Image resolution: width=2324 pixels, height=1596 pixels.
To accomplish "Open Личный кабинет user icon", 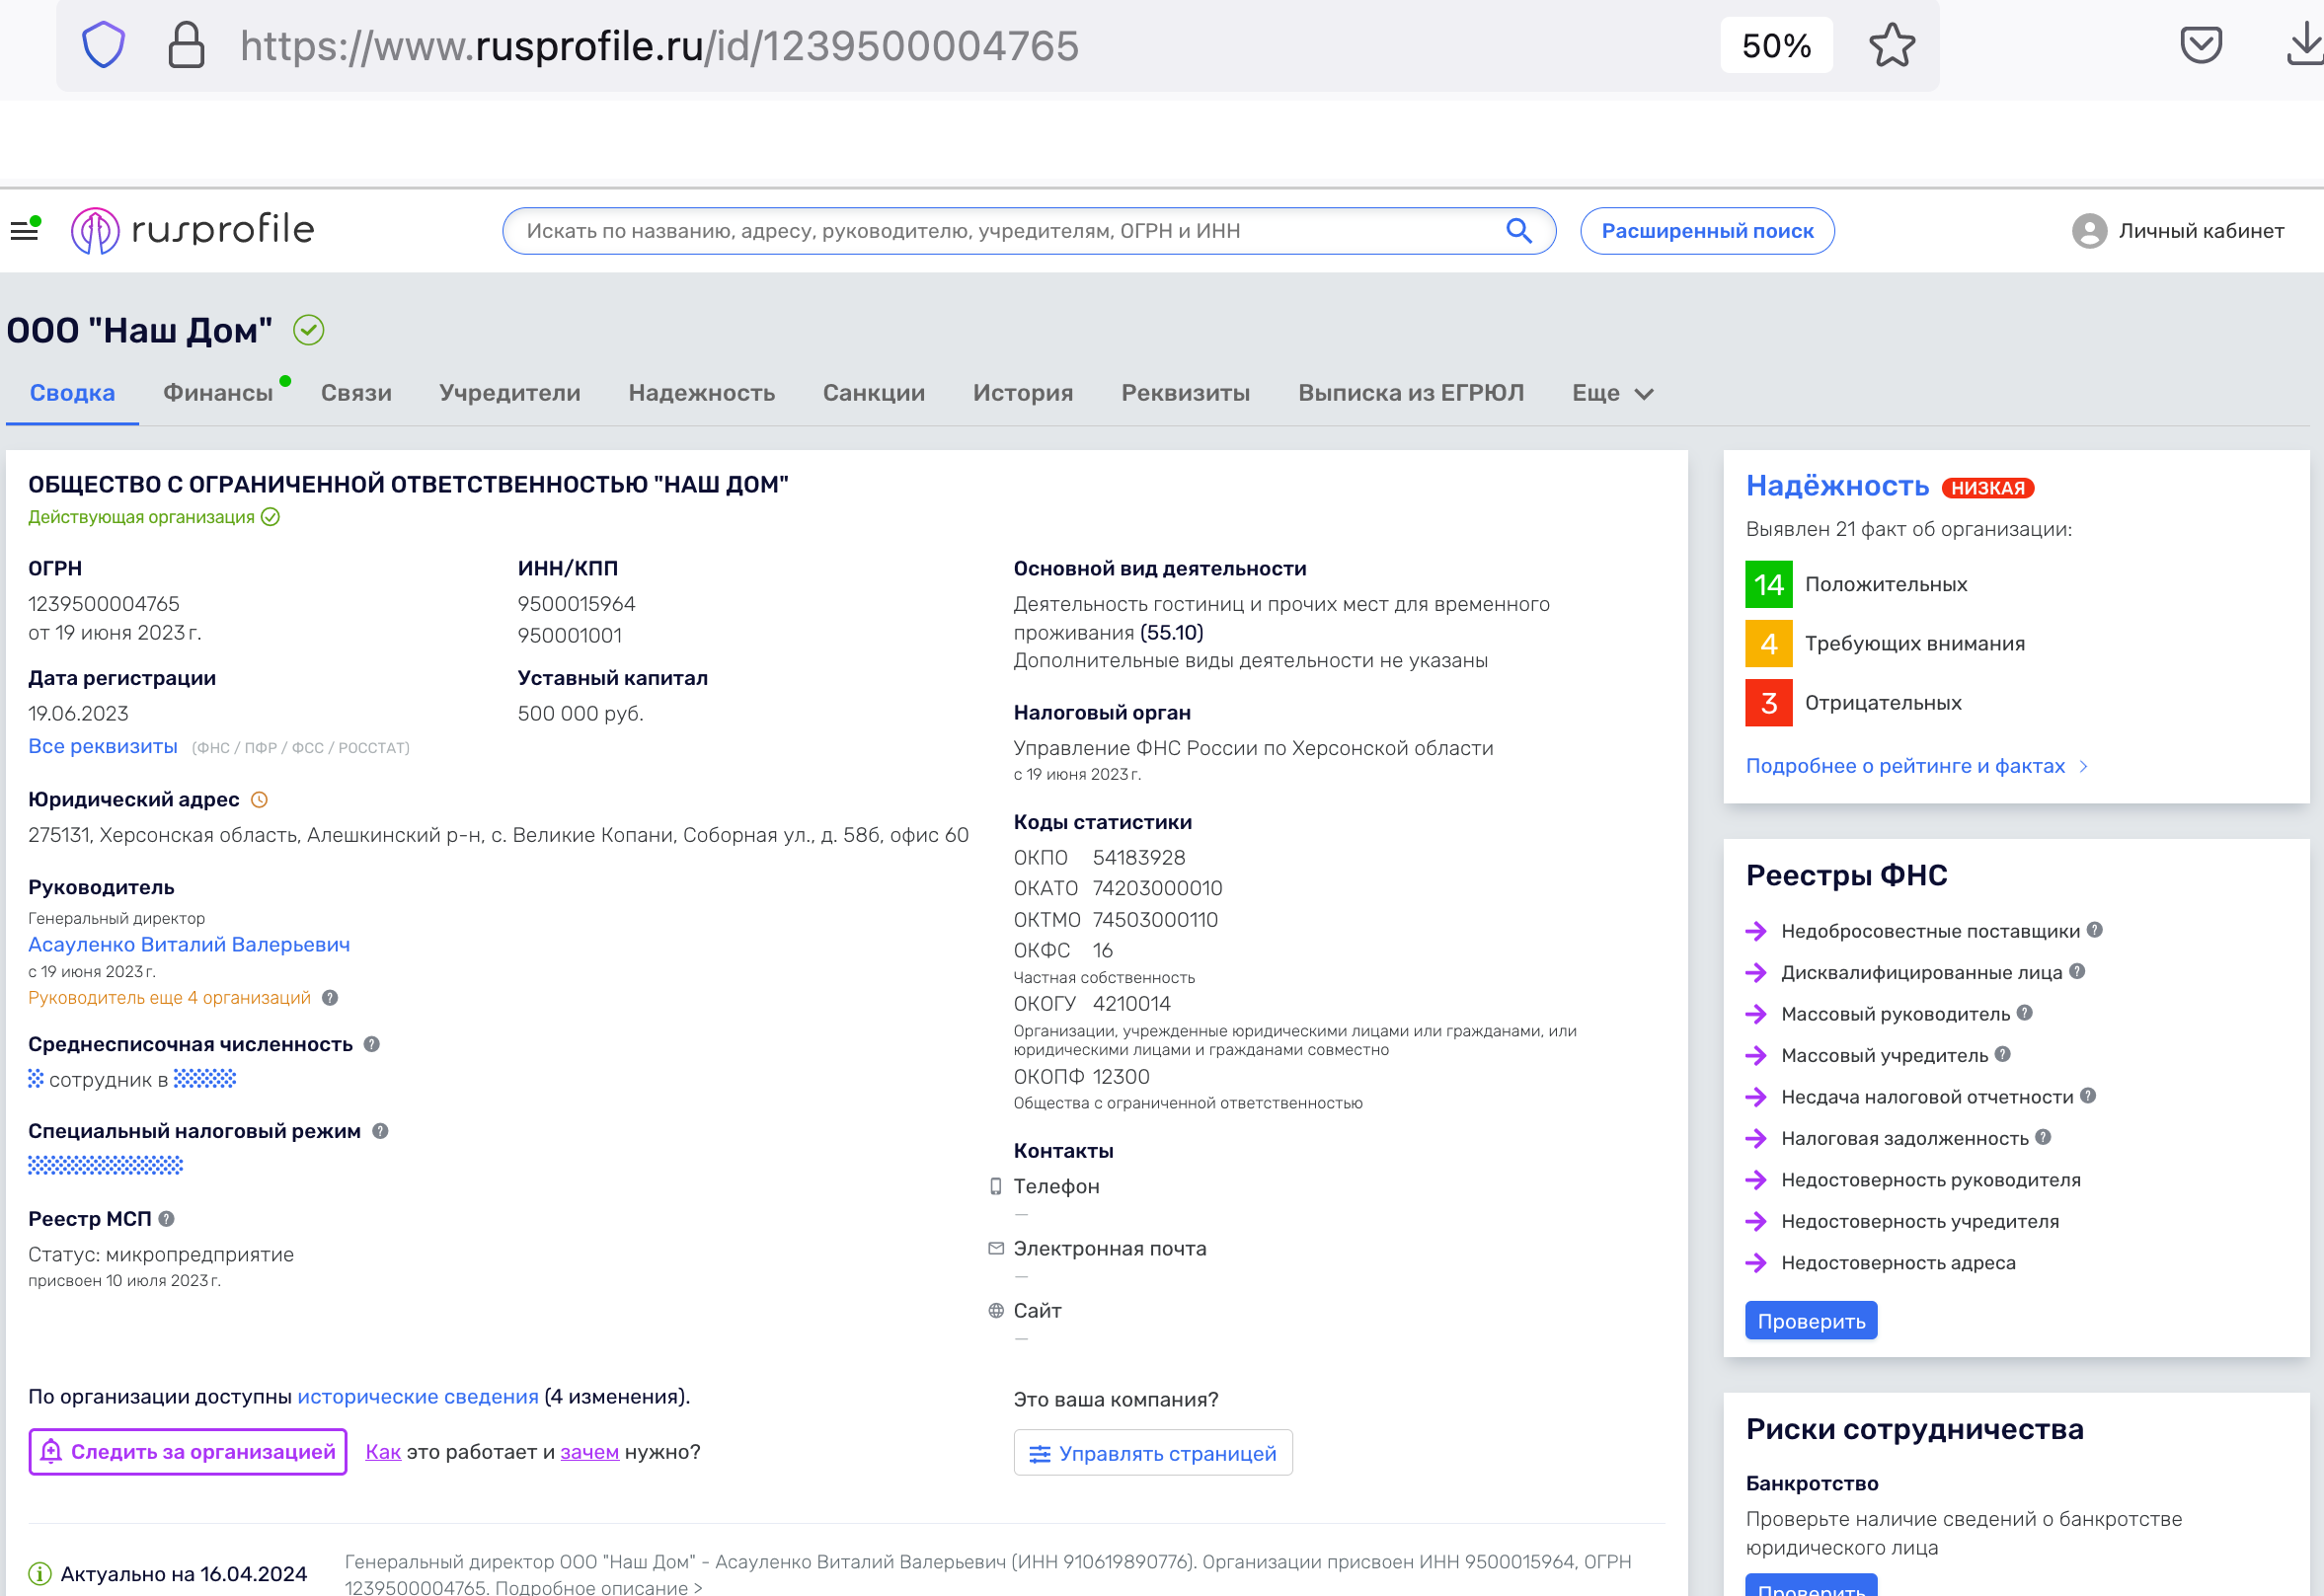I will (x=2089, y=231).
